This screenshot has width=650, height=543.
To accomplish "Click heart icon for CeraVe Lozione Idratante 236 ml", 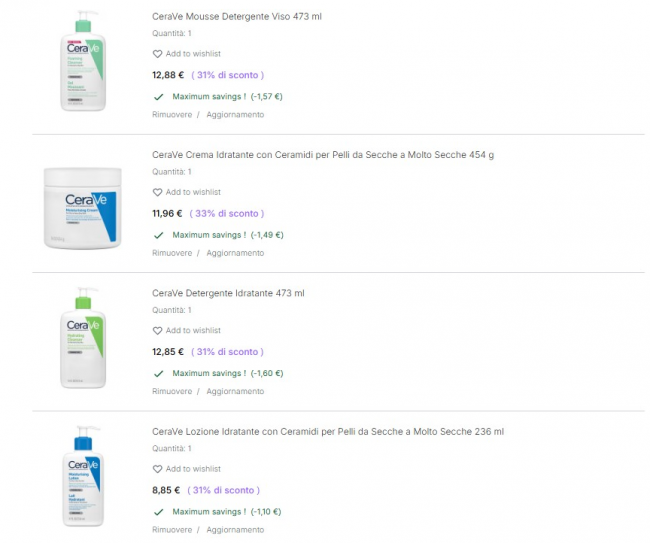I will tap(157, 469).
